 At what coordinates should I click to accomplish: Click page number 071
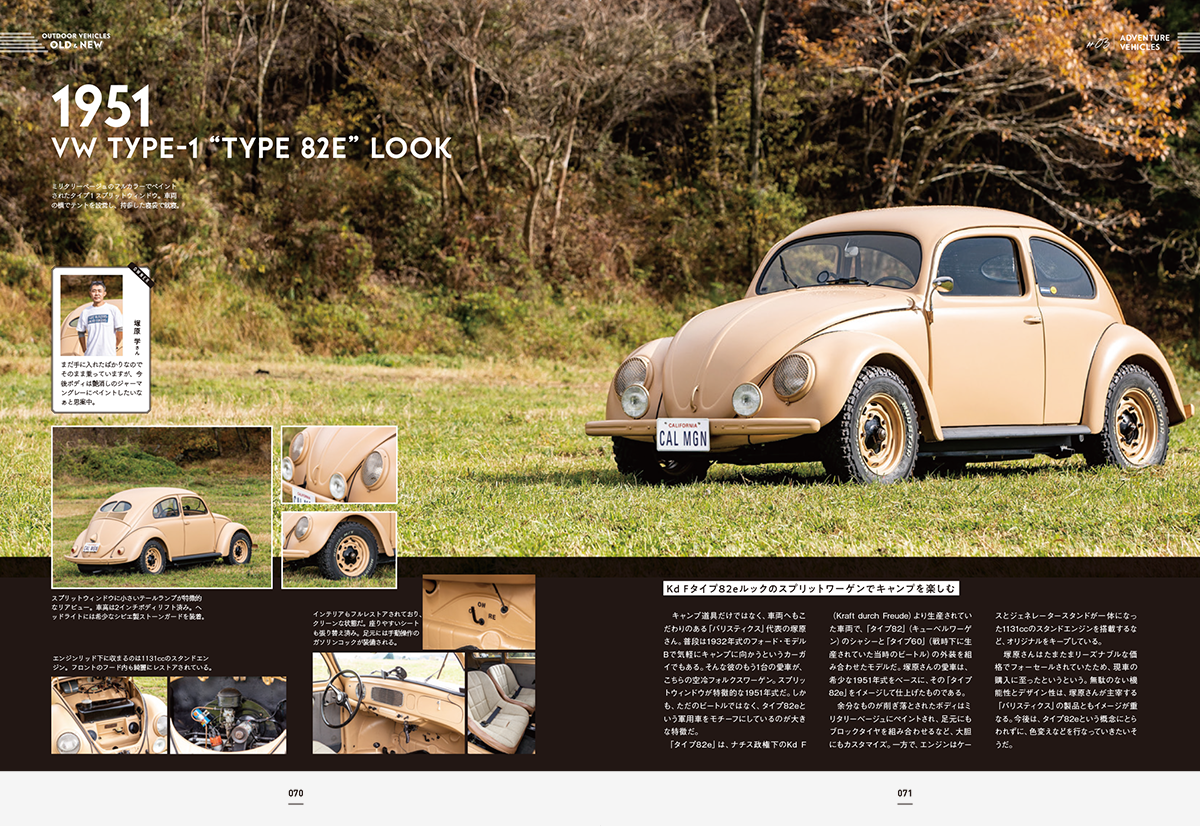point(904,793)
